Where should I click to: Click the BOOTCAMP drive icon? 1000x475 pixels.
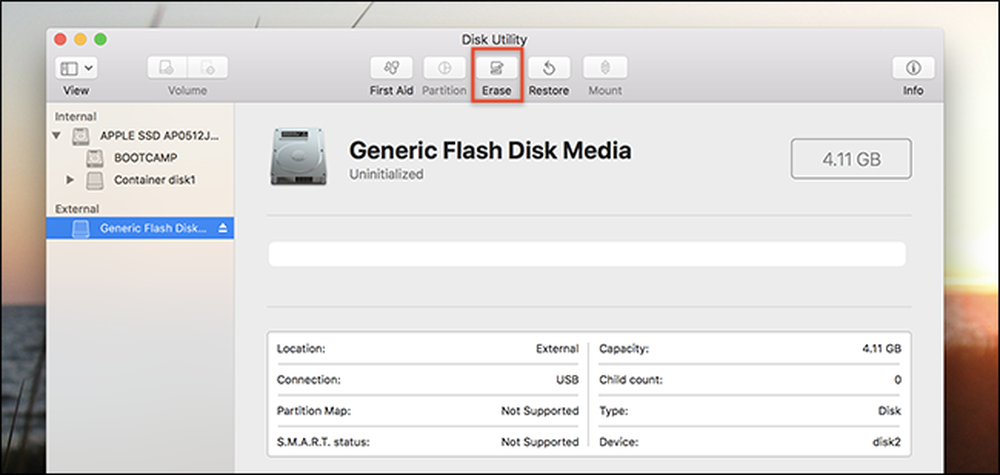[95, 157]
